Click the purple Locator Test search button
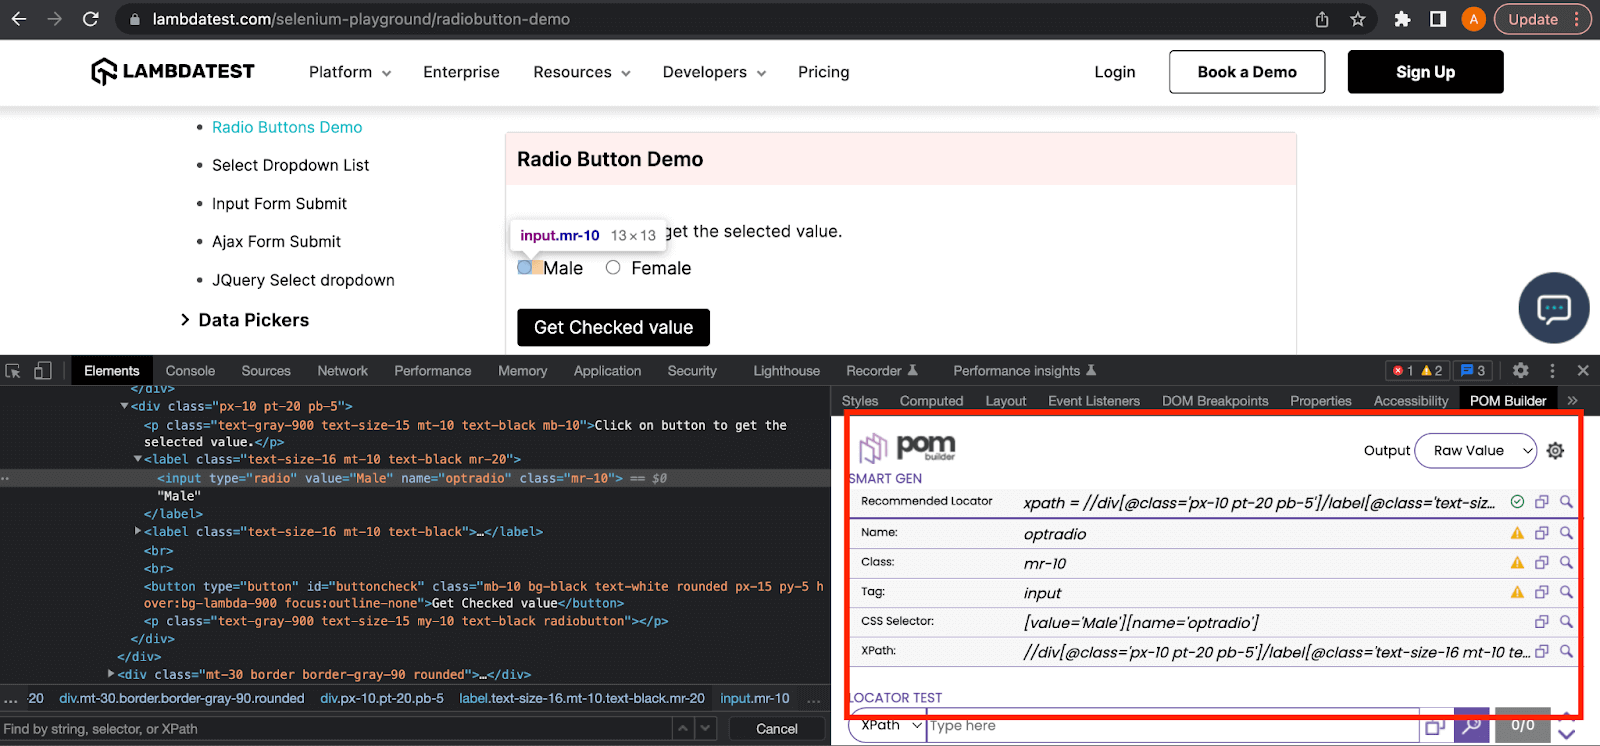 point(1471,726)
